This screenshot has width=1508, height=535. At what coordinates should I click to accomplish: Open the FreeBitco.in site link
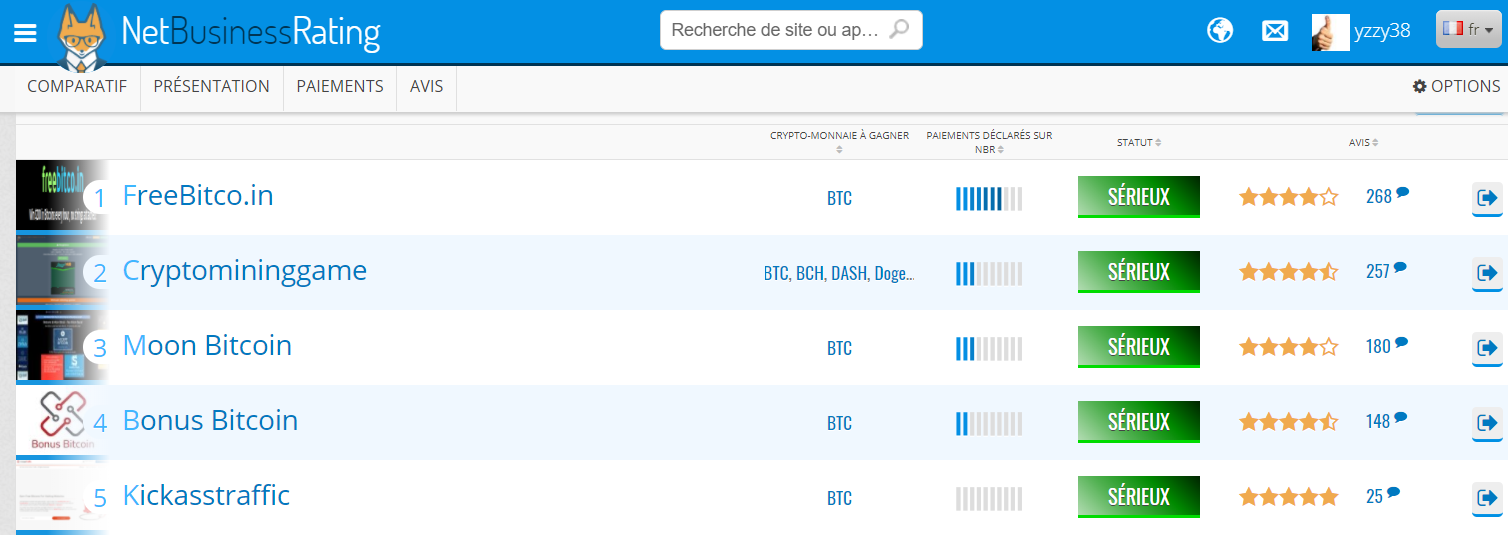tap(198, 195)
